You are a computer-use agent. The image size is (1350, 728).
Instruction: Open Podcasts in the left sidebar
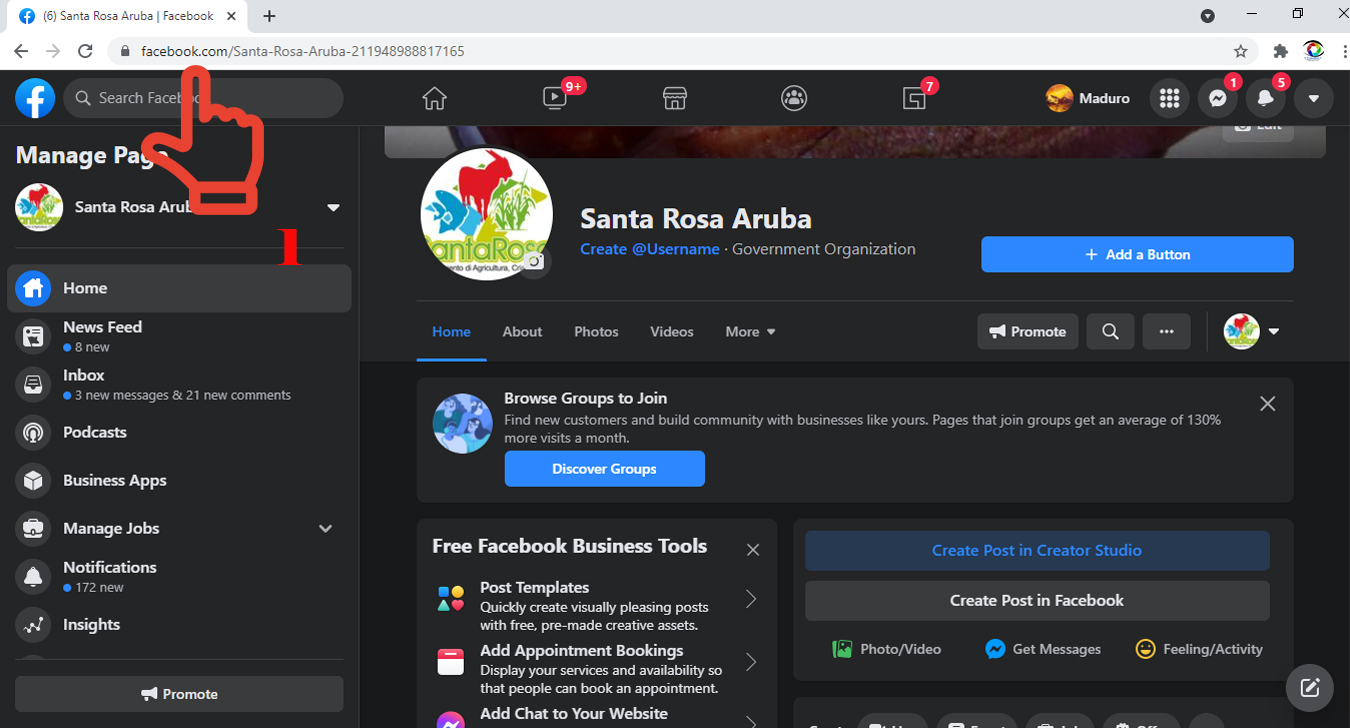(94, 432)
